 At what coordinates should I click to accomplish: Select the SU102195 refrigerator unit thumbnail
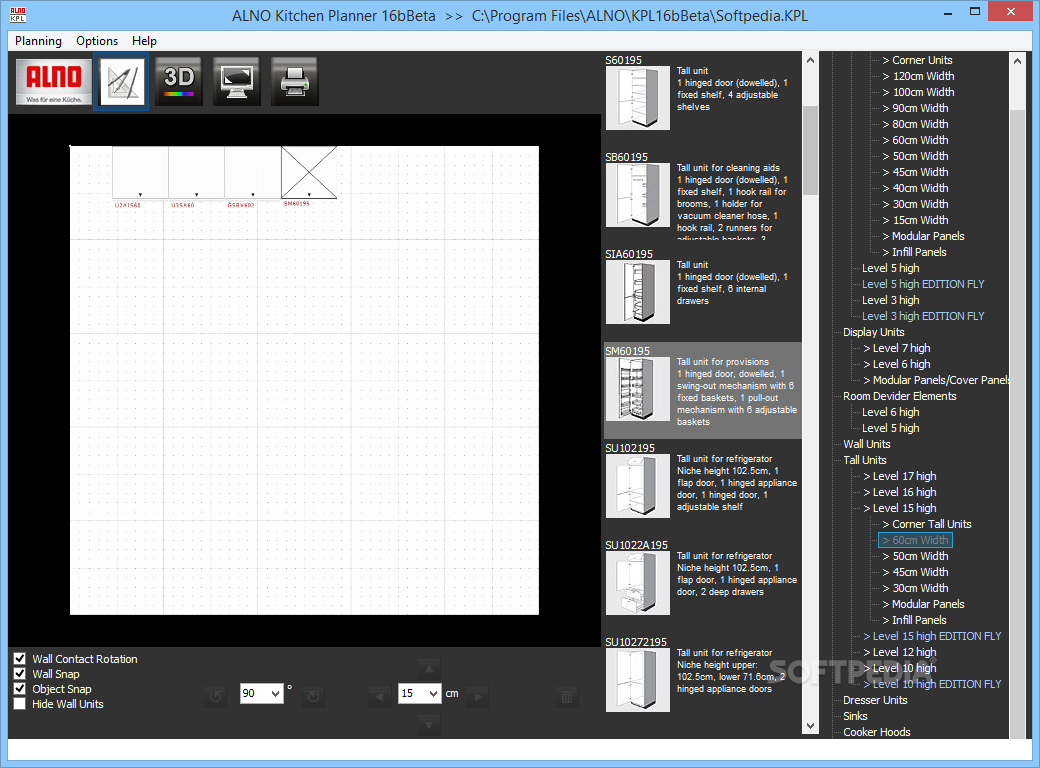637,485
